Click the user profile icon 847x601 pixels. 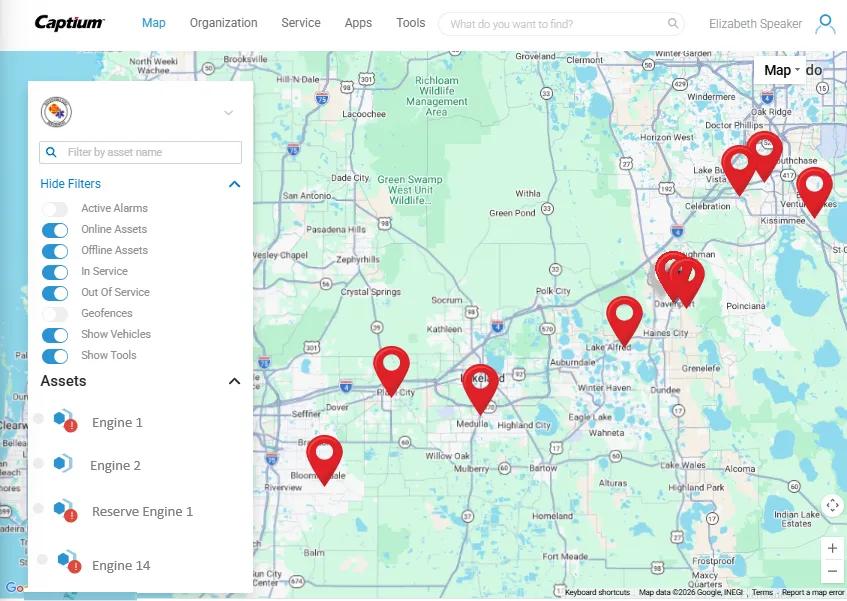tap(825, 23)
